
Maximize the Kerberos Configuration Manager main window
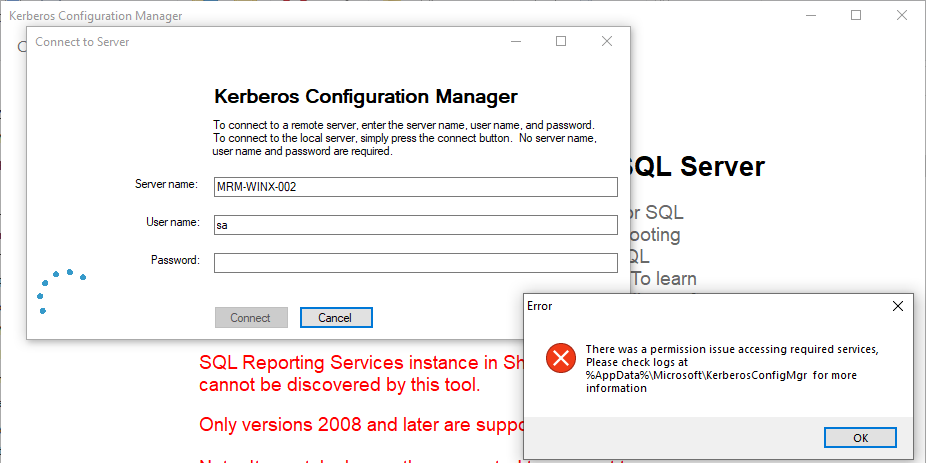pyautogui.click(x=856, y=16)
